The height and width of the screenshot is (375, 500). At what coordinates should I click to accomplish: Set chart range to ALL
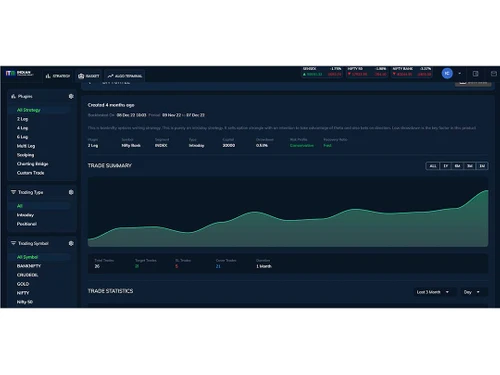point(433,166)
